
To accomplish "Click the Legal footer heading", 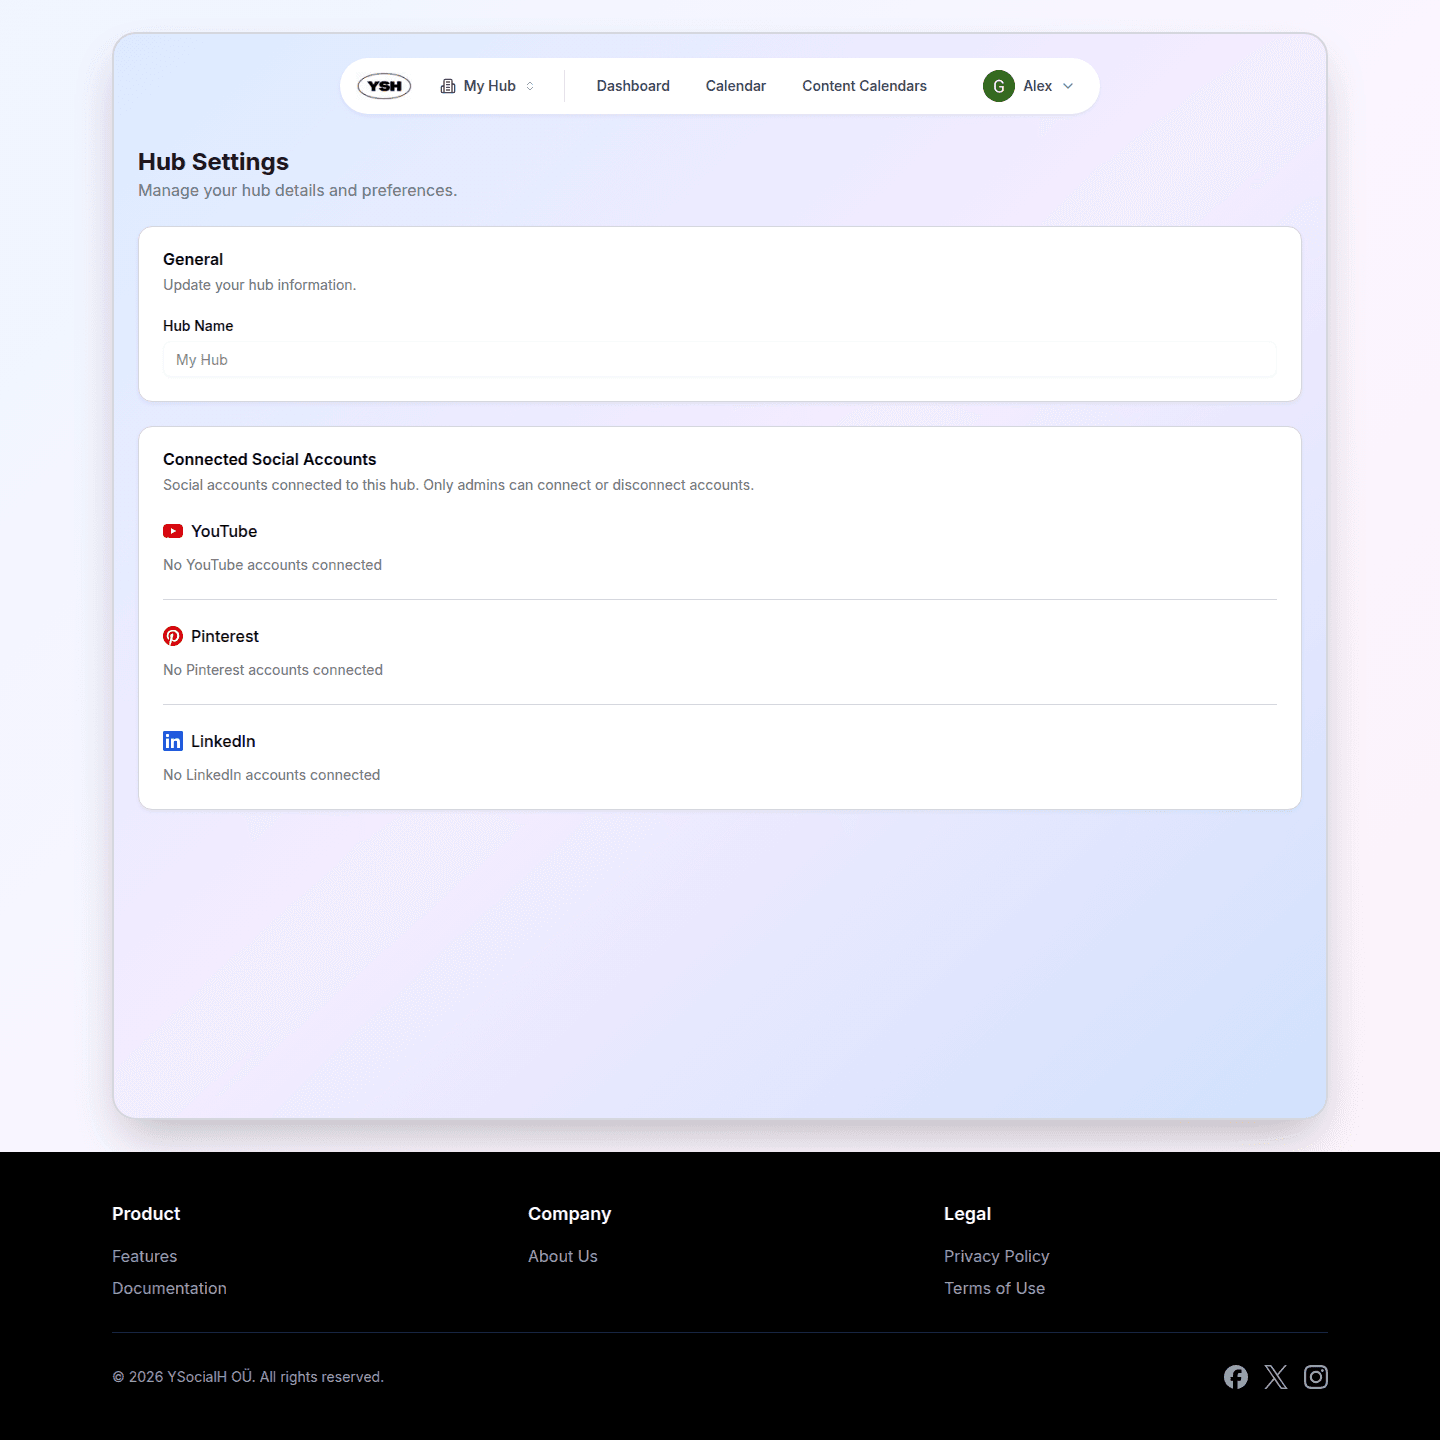I will click(x=967, y=1213).
